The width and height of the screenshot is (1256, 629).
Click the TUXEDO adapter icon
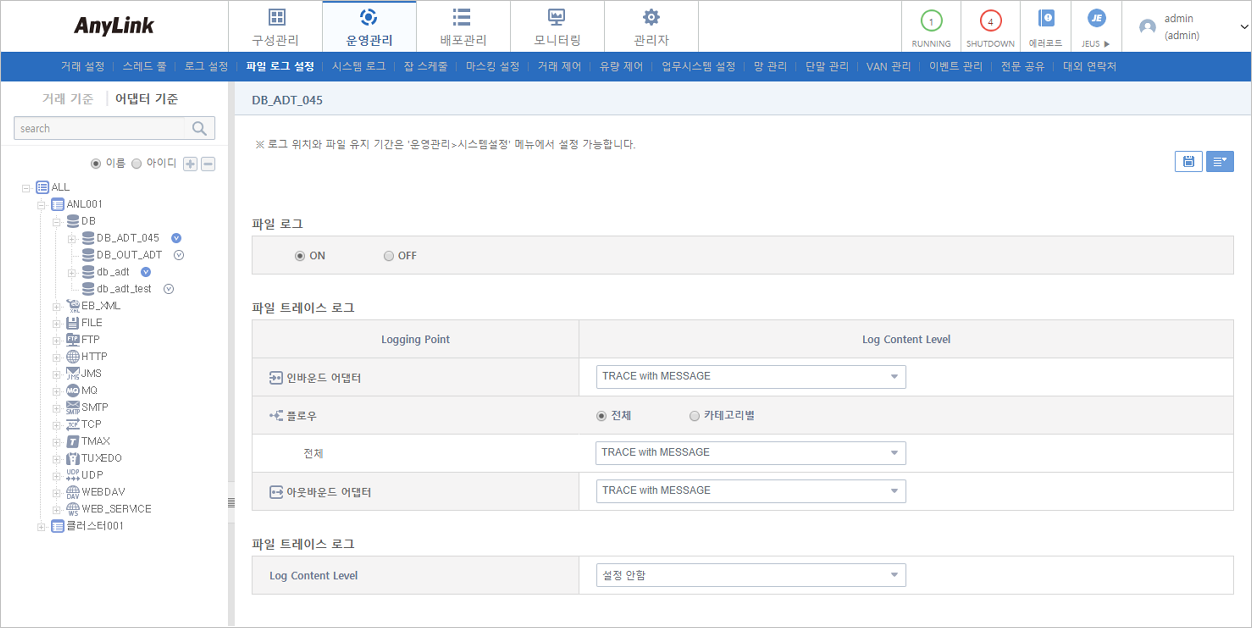coord(72,458)
